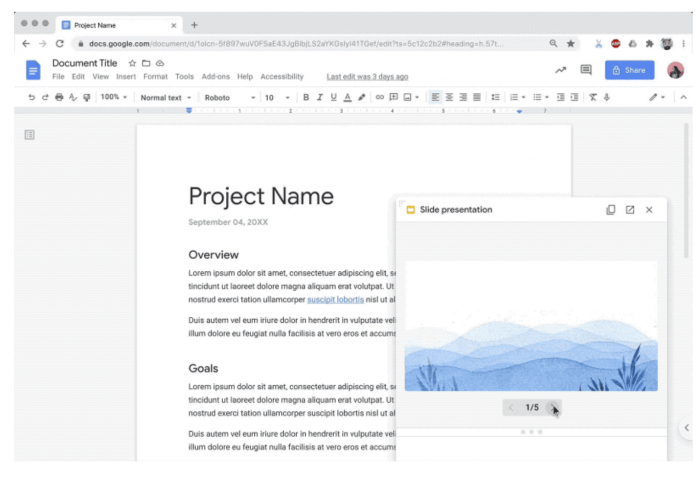
Task: Open the 'suscipit lobortis' hyperlink
Action: [335, 299]
